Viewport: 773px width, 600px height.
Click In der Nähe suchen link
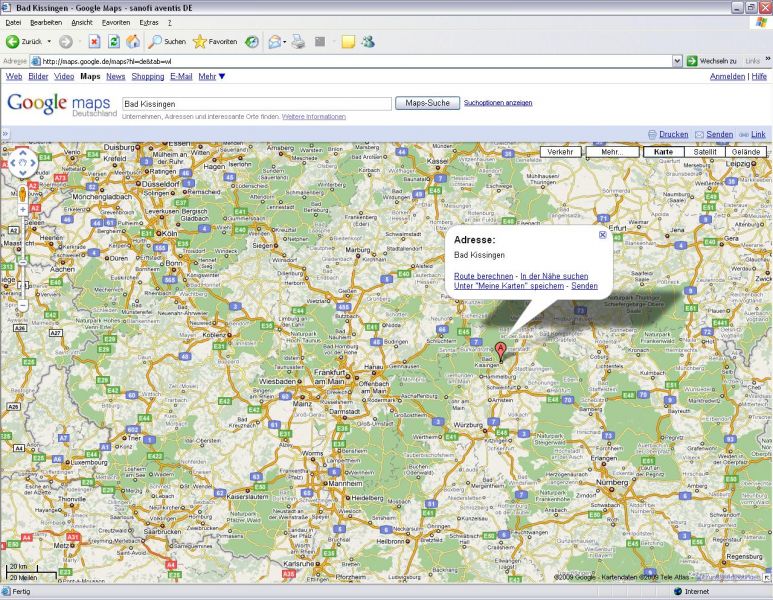click(554, 276)
